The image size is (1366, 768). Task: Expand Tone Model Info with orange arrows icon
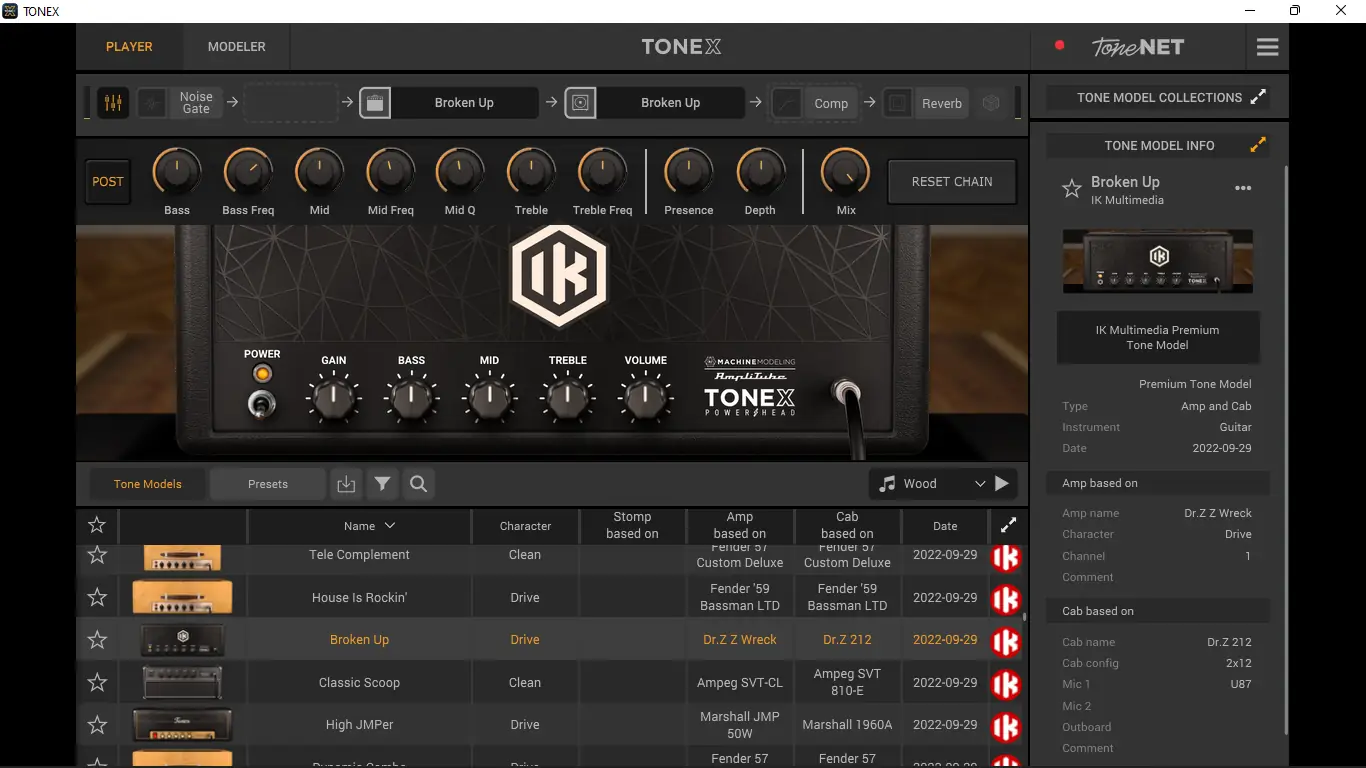pos(1259,145)
